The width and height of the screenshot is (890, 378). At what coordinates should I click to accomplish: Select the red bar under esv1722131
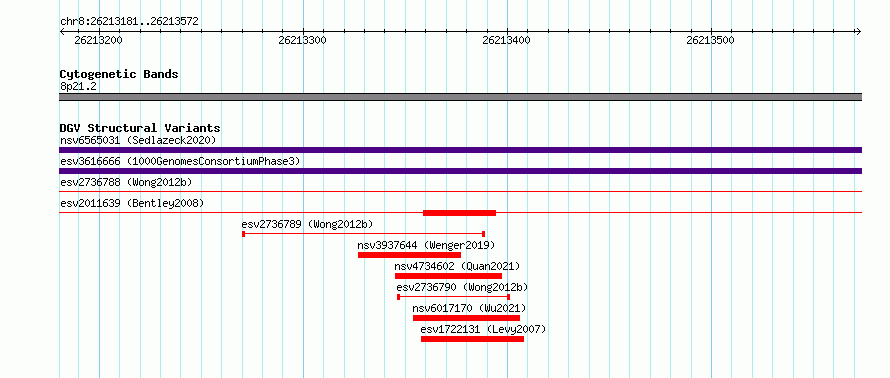(x=472, y=339)
